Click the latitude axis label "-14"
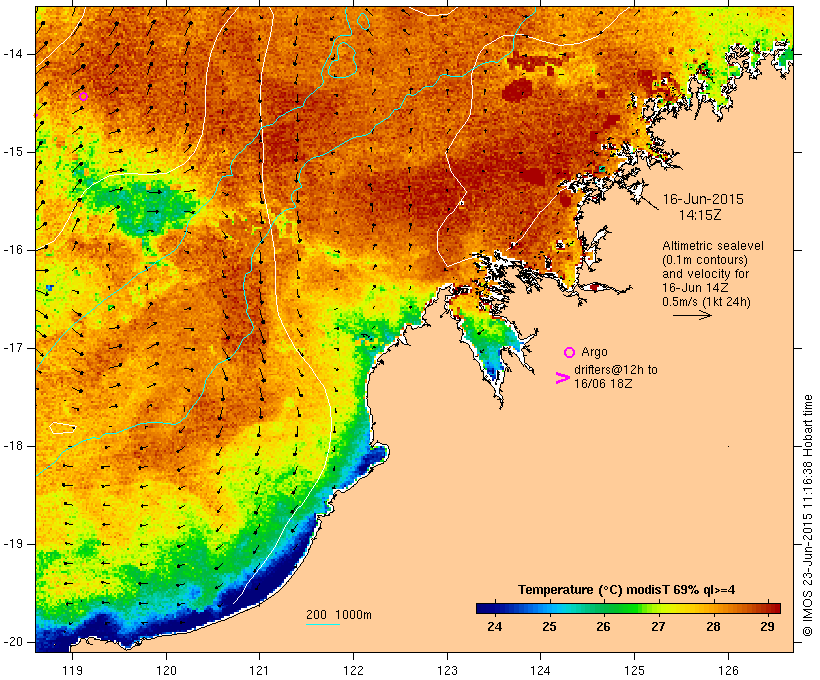820x680 pixels. point(13,54)
